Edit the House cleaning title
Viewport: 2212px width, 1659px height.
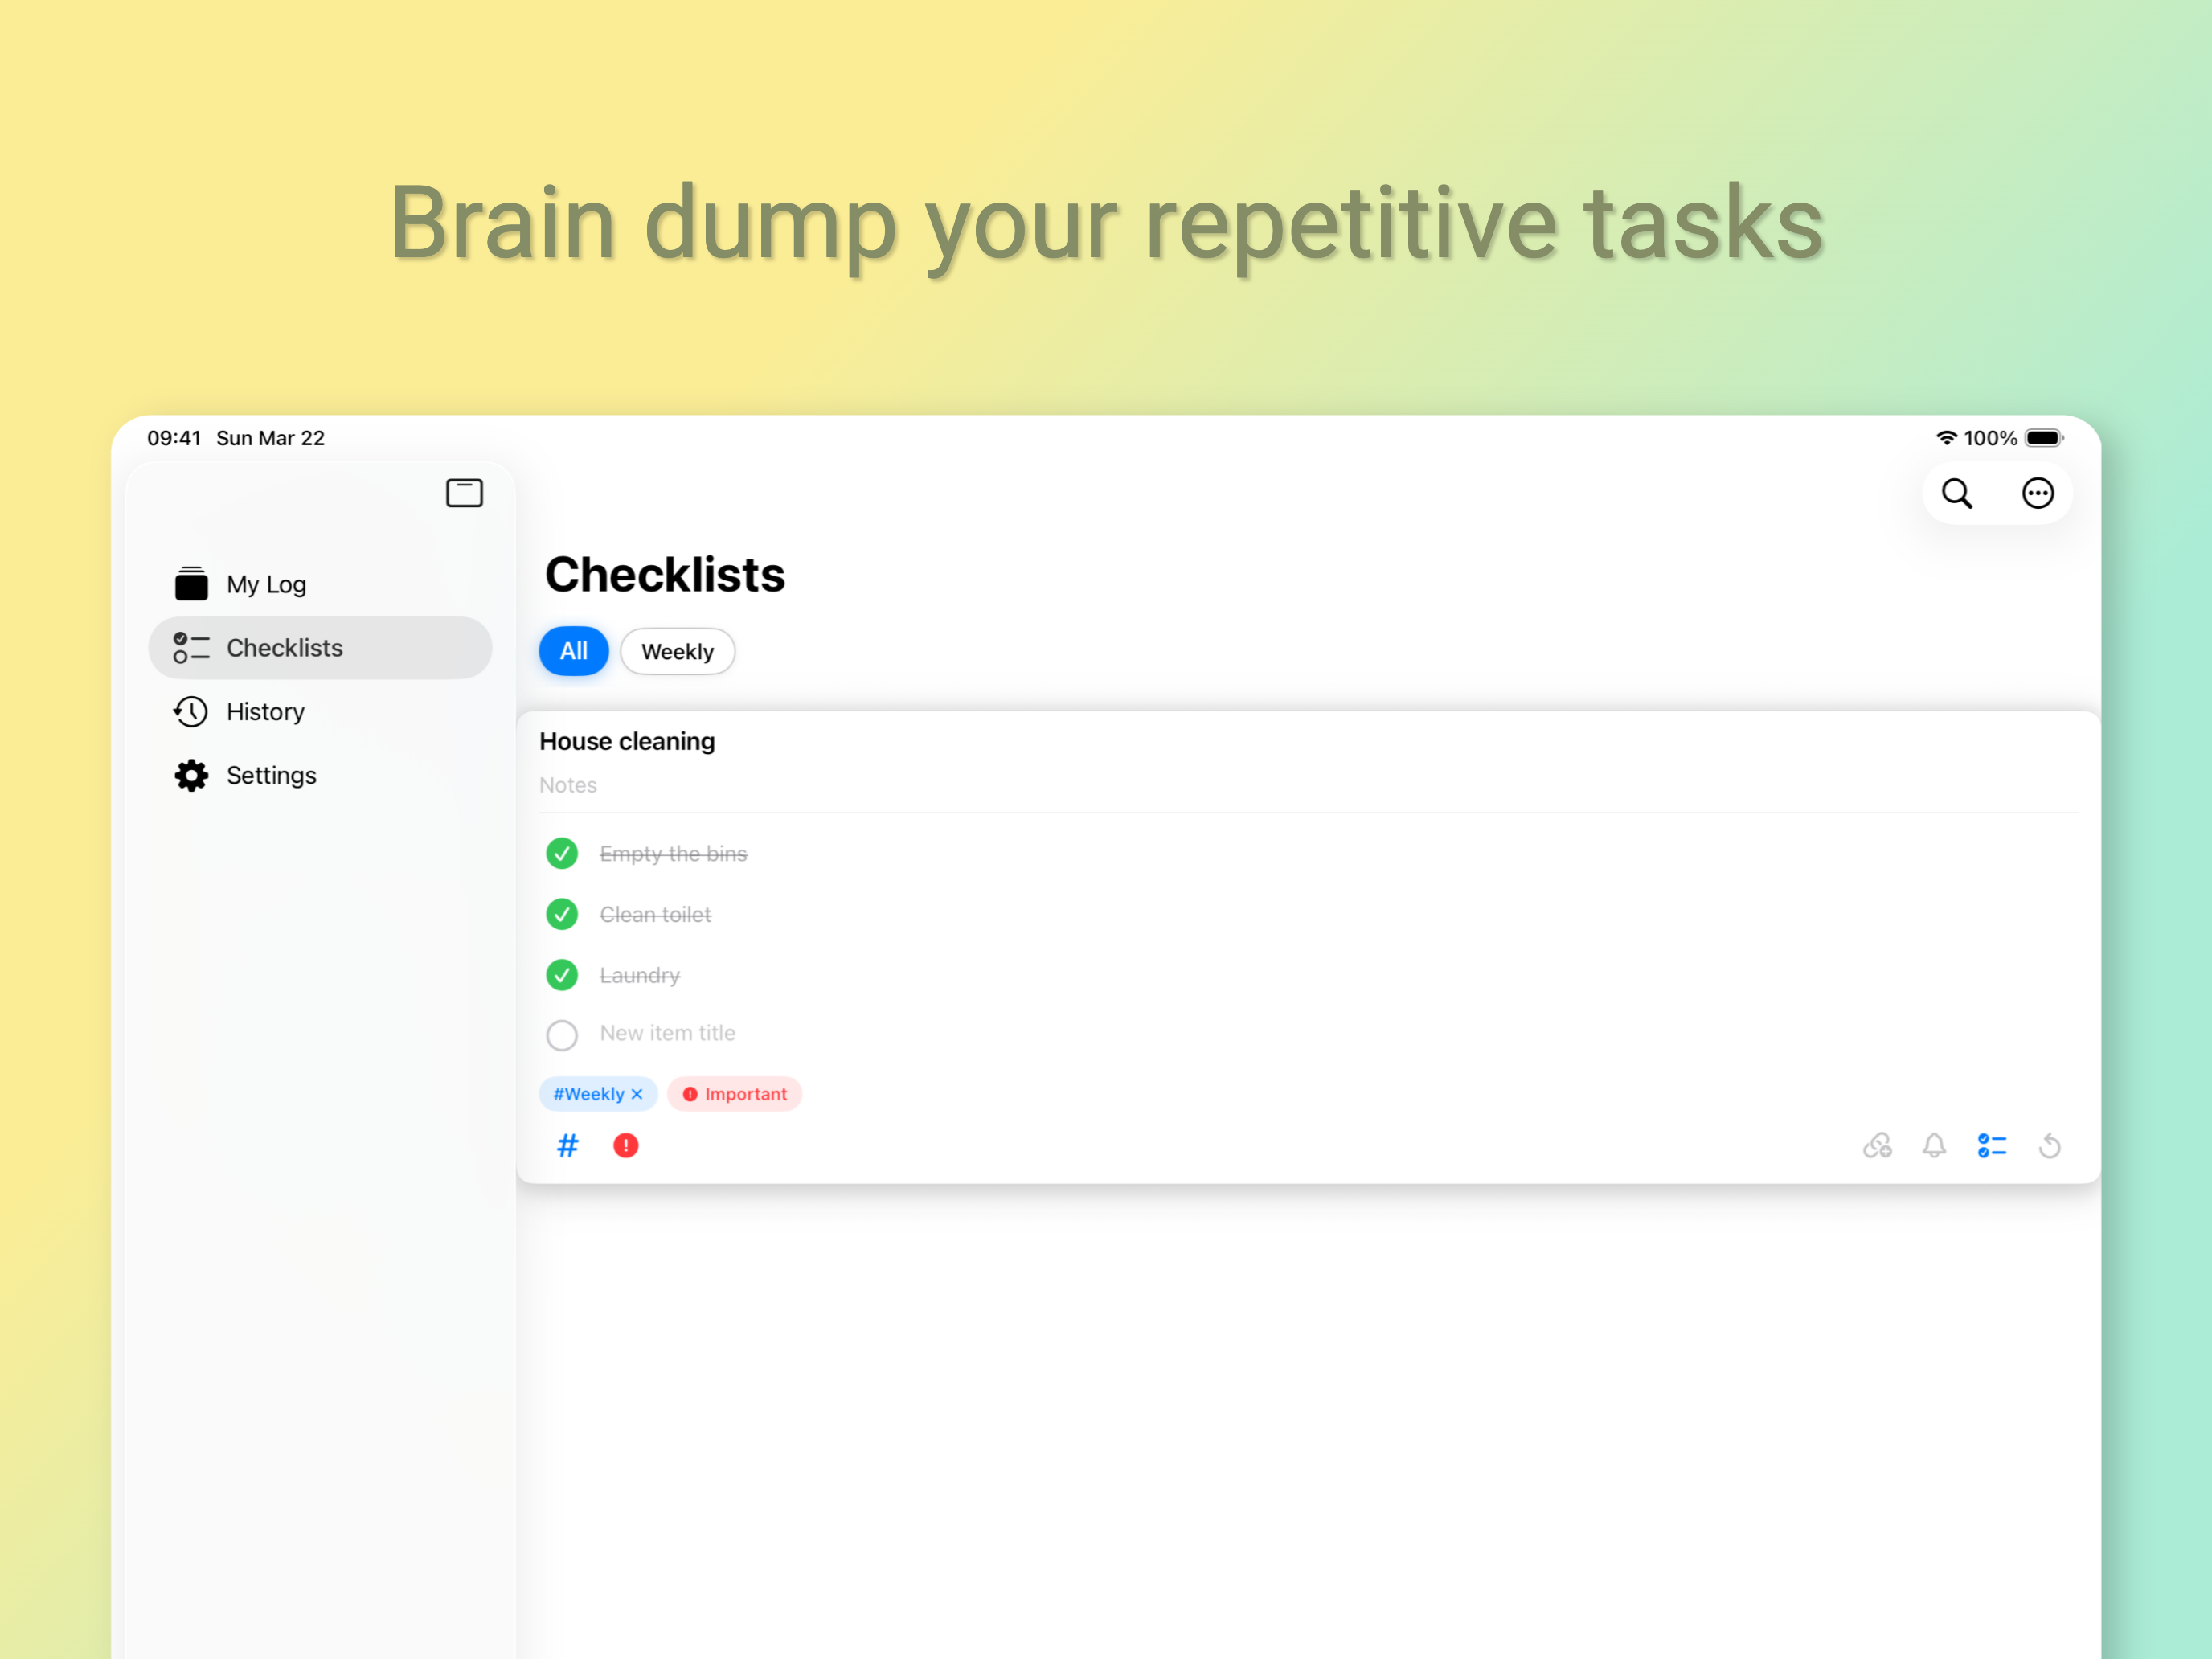click(627, 742)
